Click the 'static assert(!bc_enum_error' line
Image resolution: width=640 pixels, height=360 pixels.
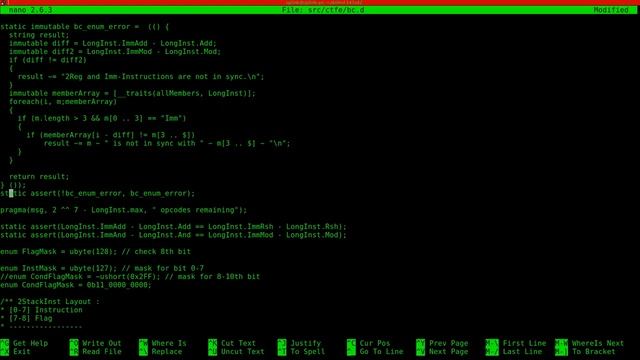(98, 193)
